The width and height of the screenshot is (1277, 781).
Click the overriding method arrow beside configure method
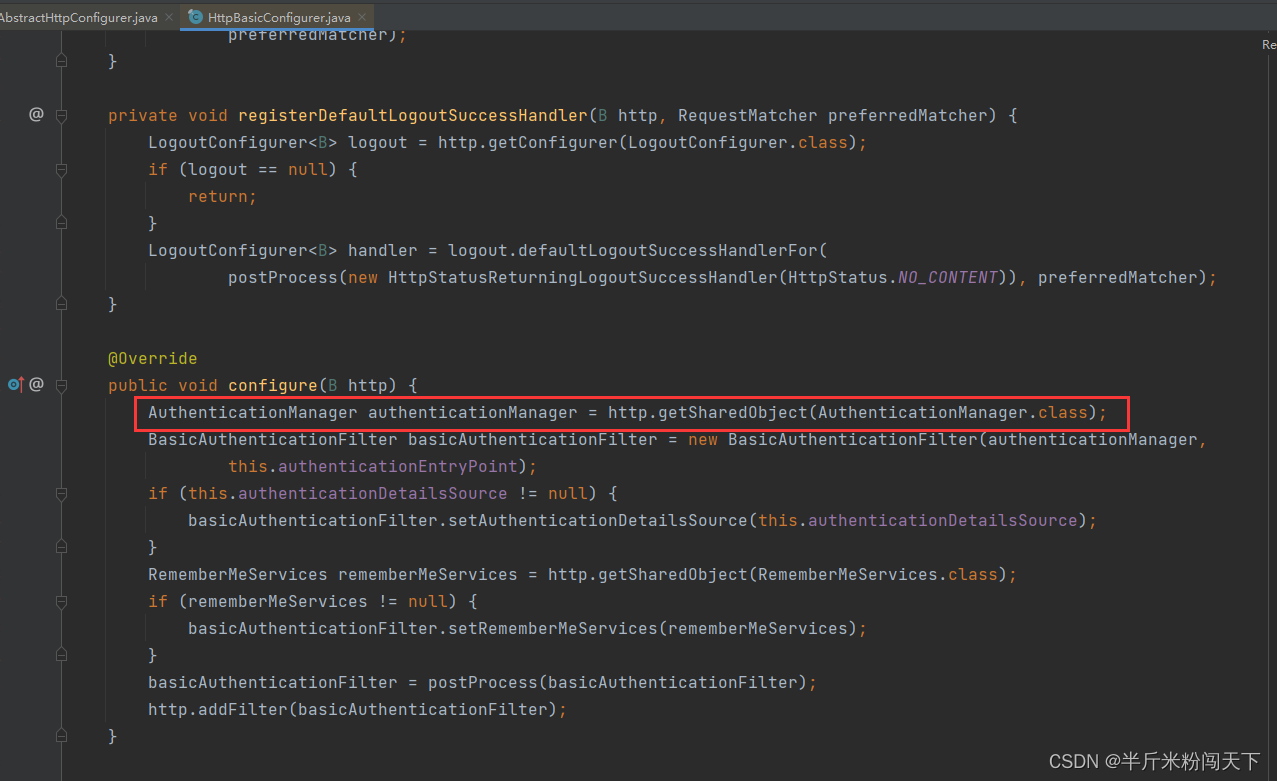click(x=15, y=384)
